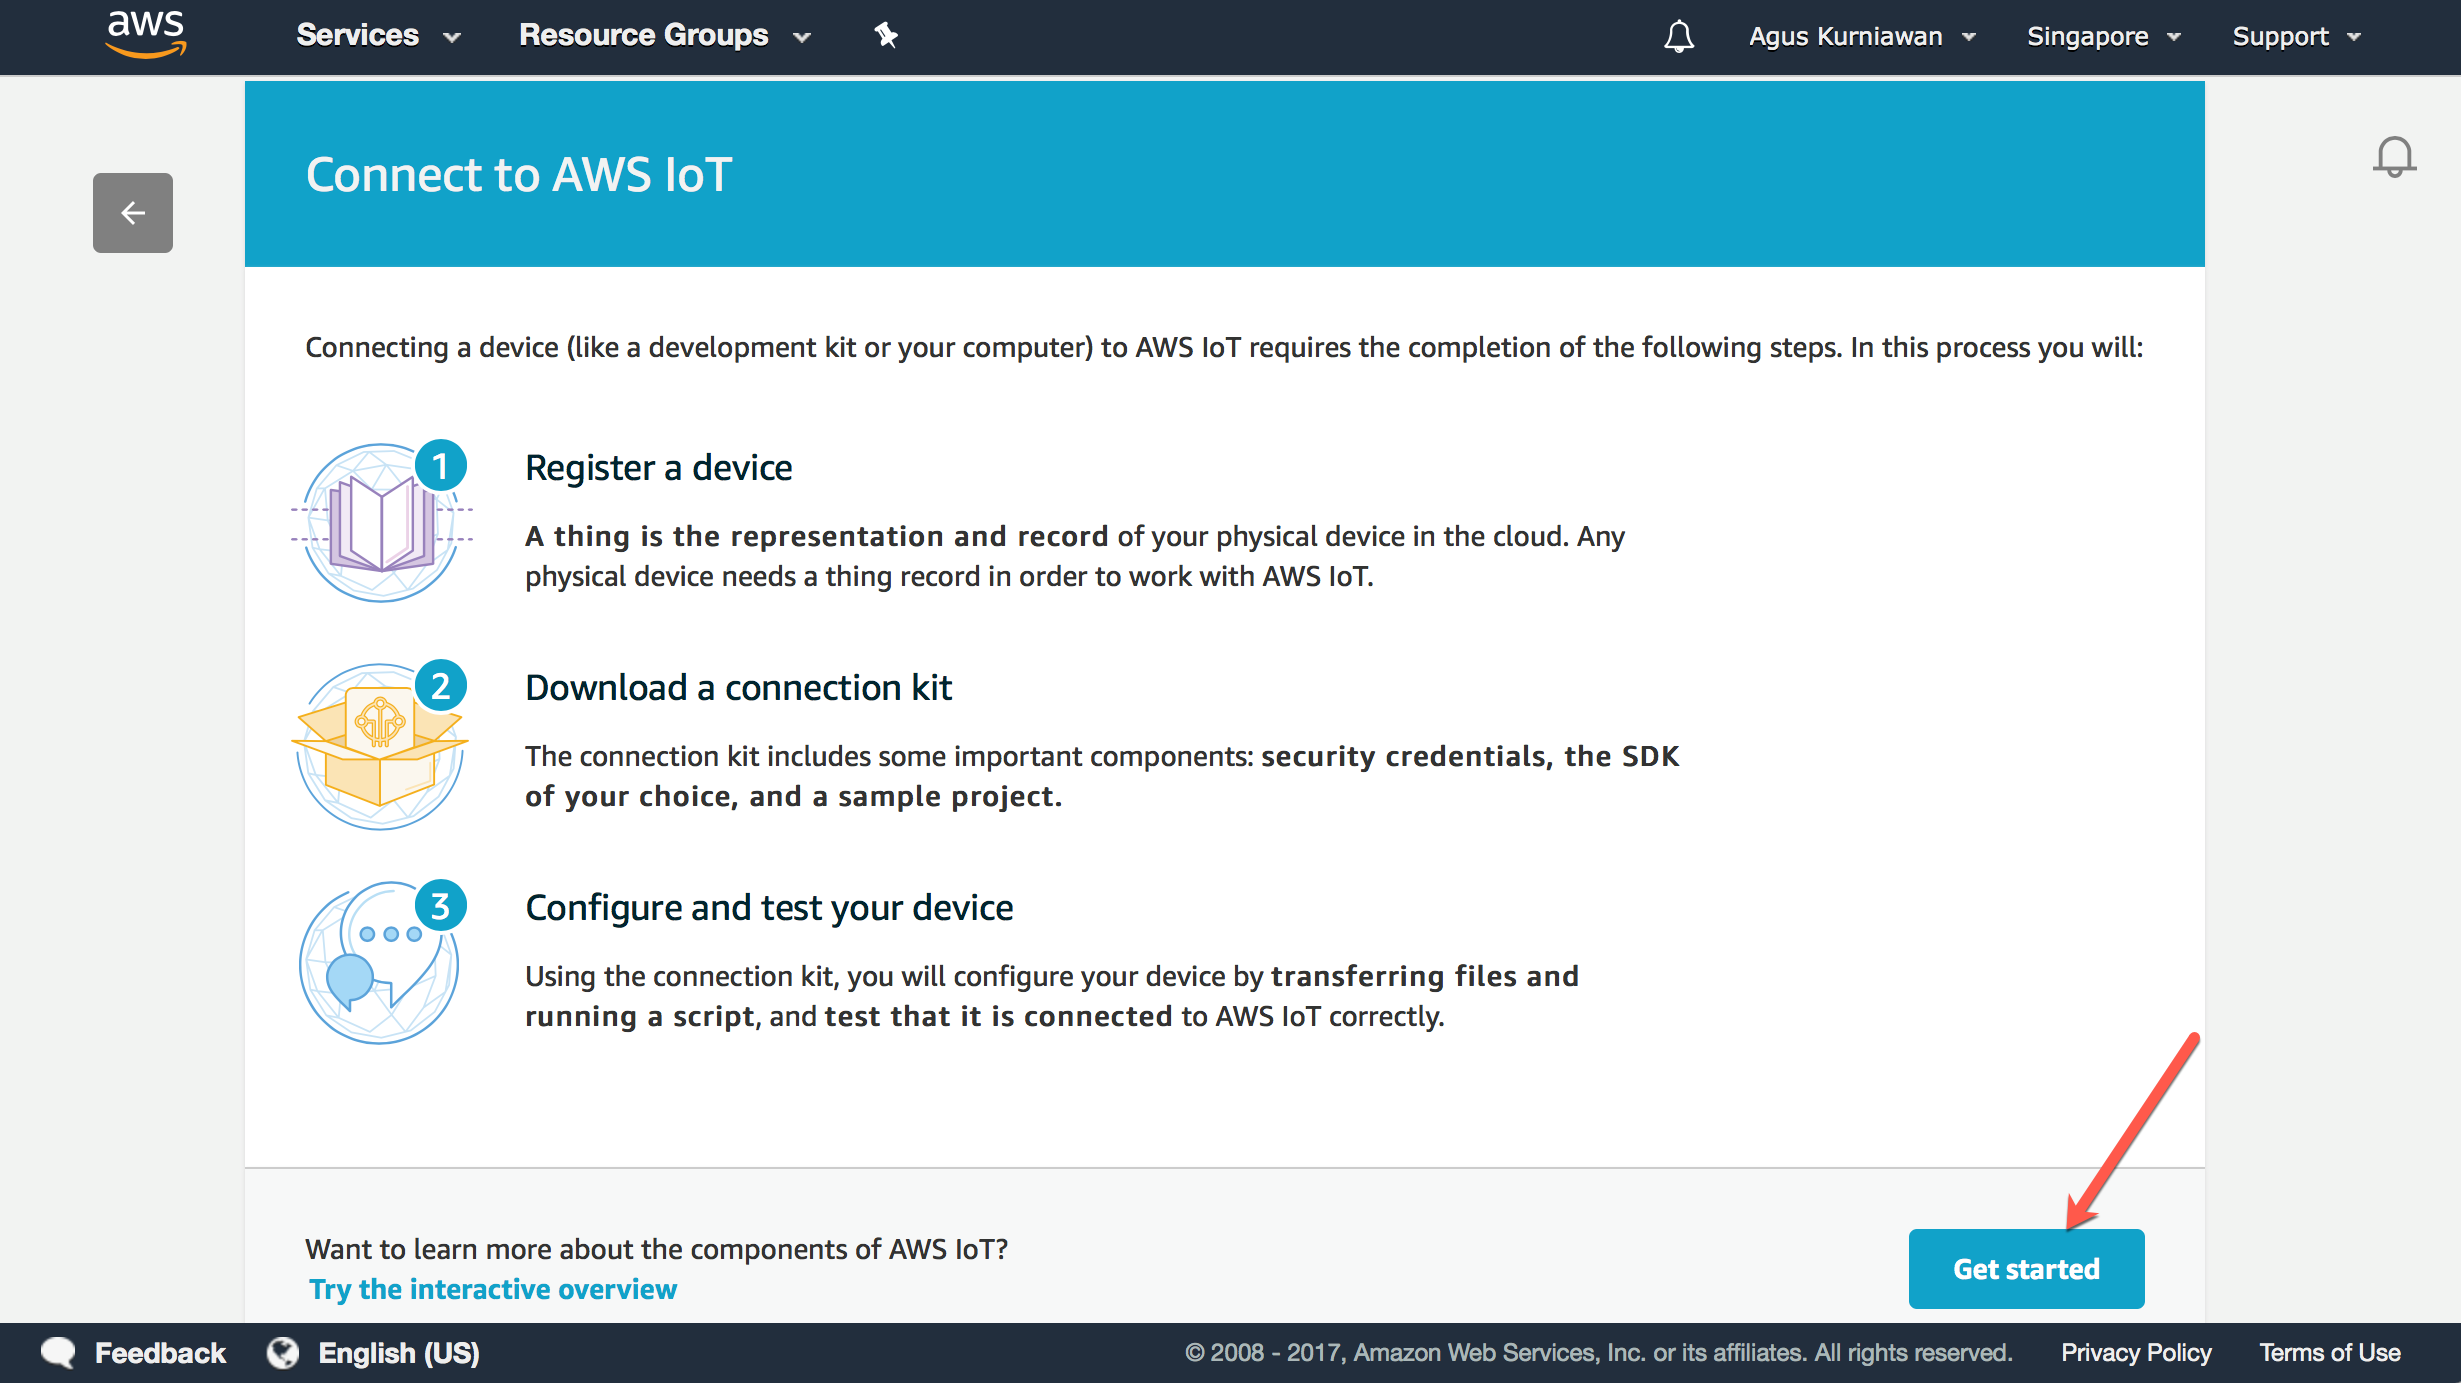The image size is (2461, 1383).
Task: Open the Feedback link in footer
Action: click(160, 1353)
